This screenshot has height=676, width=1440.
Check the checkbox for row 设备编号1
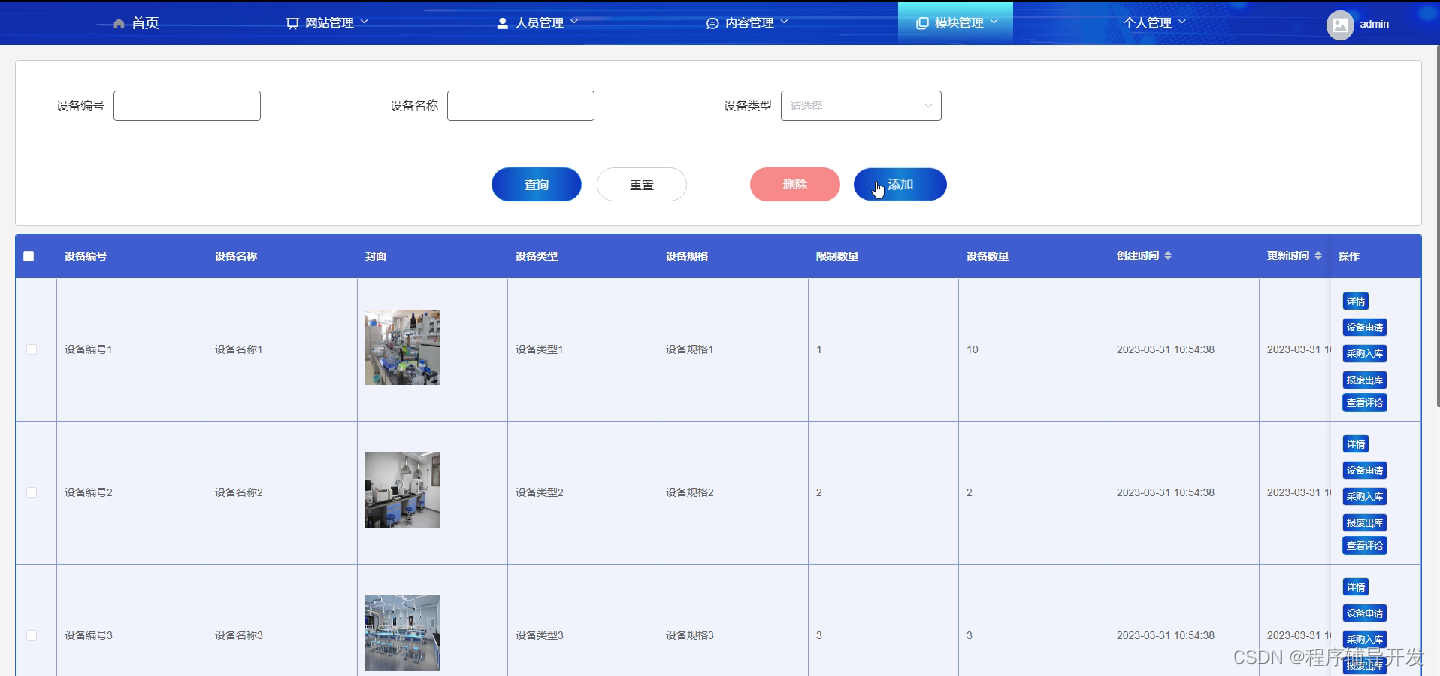(31, 350)
